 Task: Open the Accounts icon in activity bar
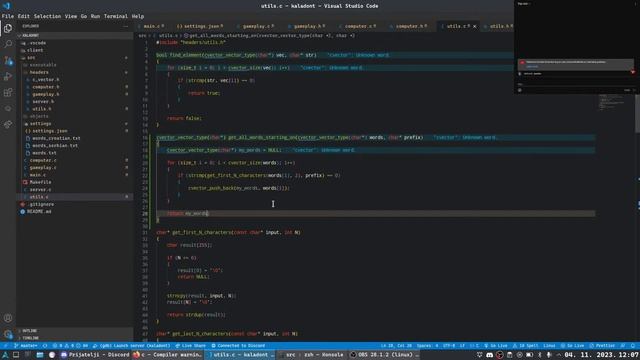pos(8,318)
